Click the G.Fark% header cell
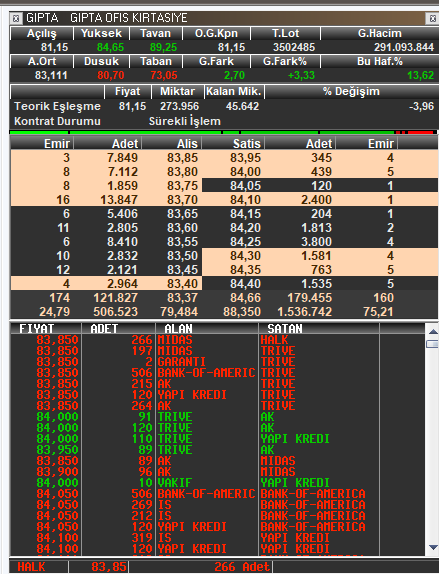This screenshot has height=574, width=439. (286, 61)
